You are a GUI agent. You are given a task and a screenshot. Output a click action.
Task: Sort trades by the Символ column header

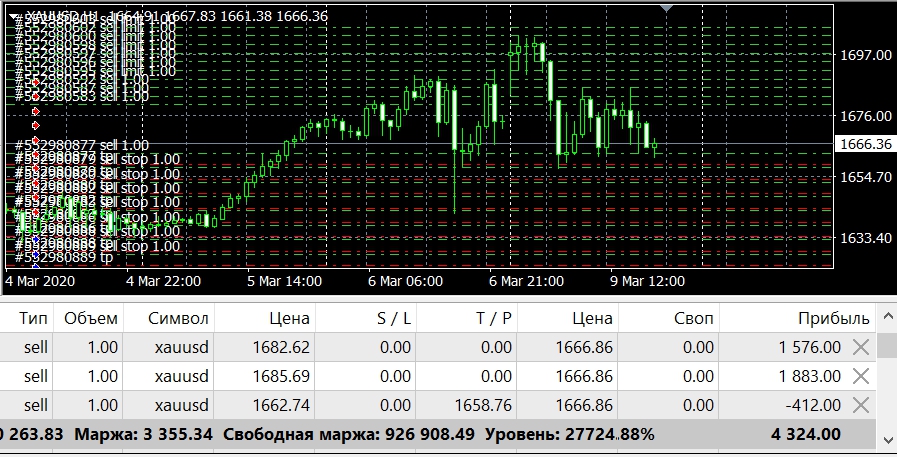pyautogui.click(x=178, y=318)
